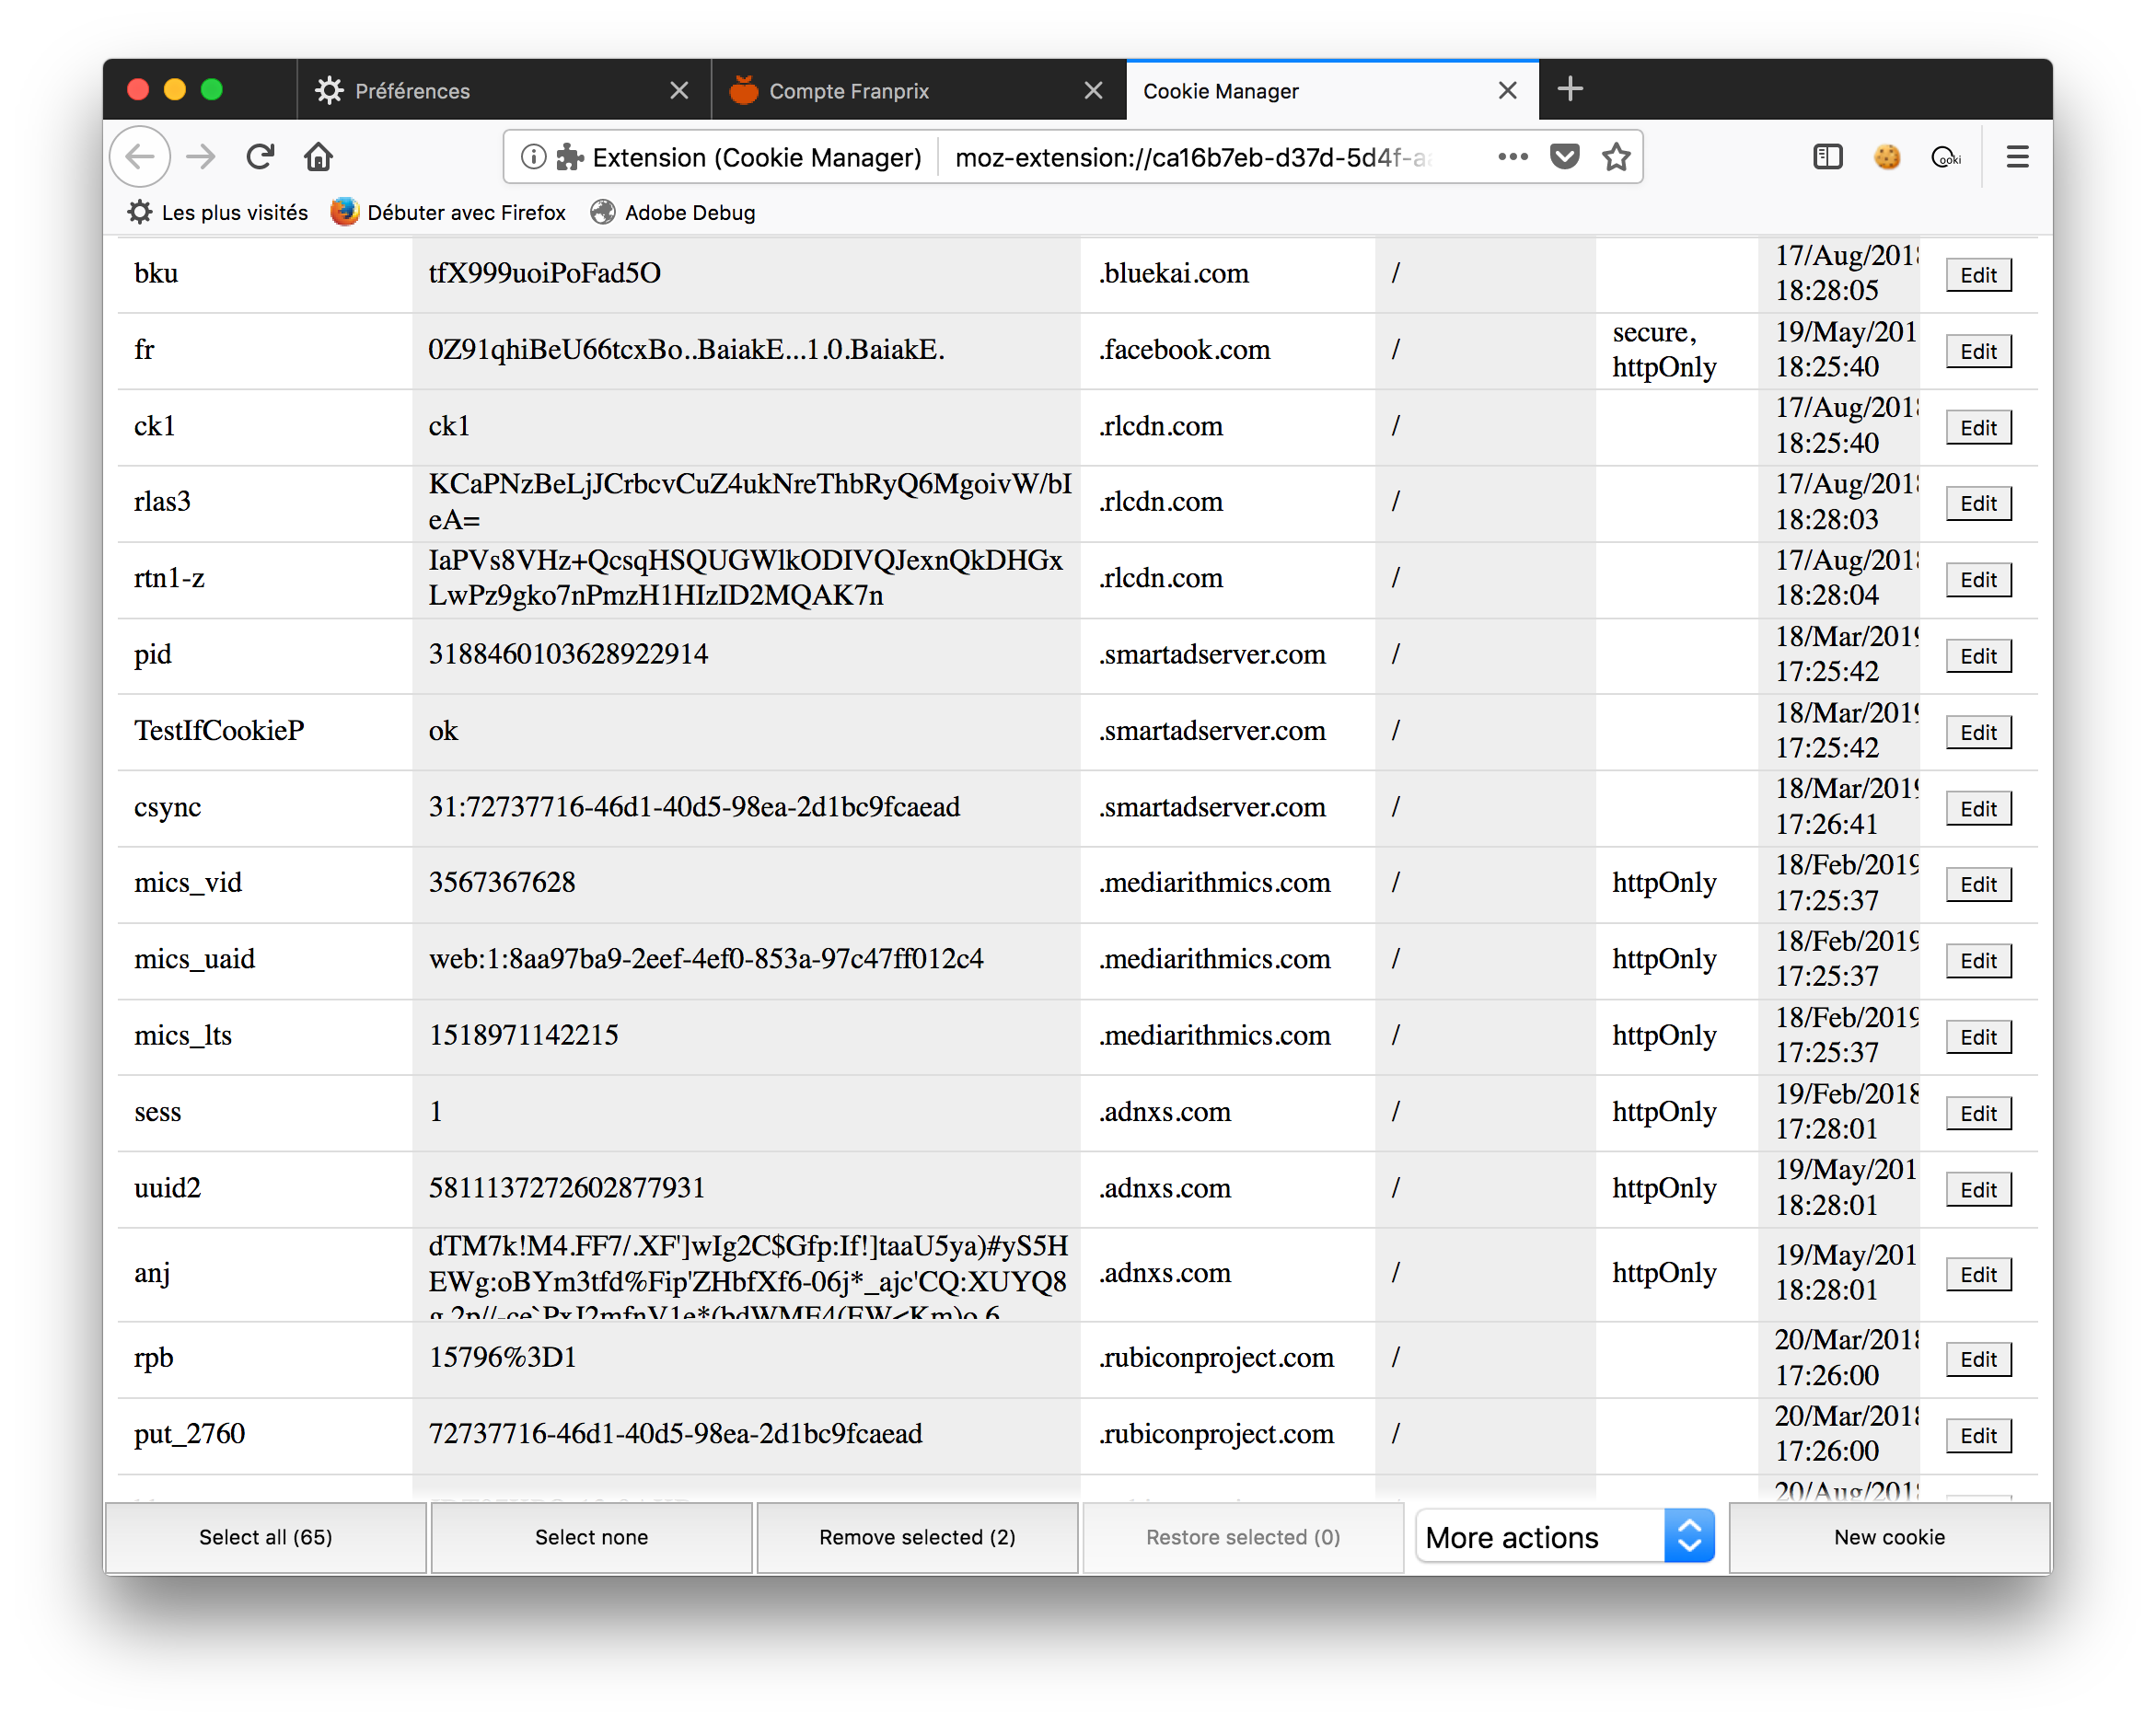Image resolution: width=2156 pixels, height=1723 pixels.
Task: Edit the sess cookie
Action: [x=1978, y=1113]
